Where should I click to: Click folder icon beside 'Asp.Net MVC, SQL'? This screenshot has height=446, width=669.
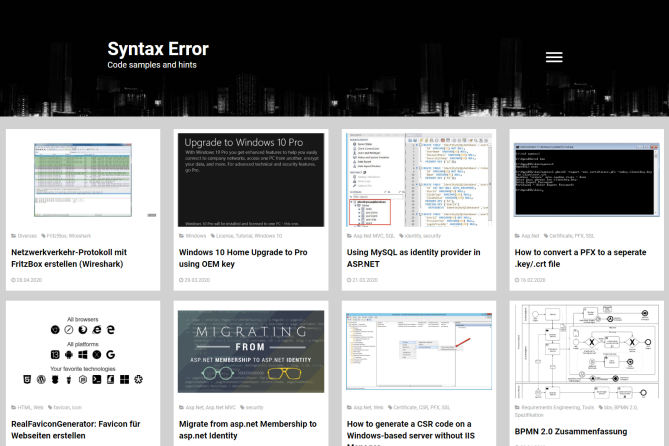pyautogui.click(x=349, y=236)
